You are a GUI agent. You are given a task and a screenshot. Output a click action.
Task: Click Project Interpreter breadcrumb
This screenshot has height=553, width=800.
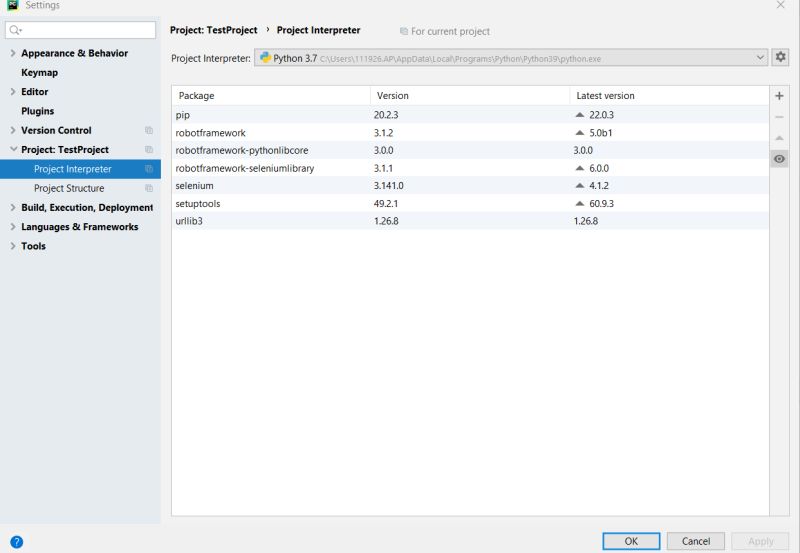(x=318, y=30)
